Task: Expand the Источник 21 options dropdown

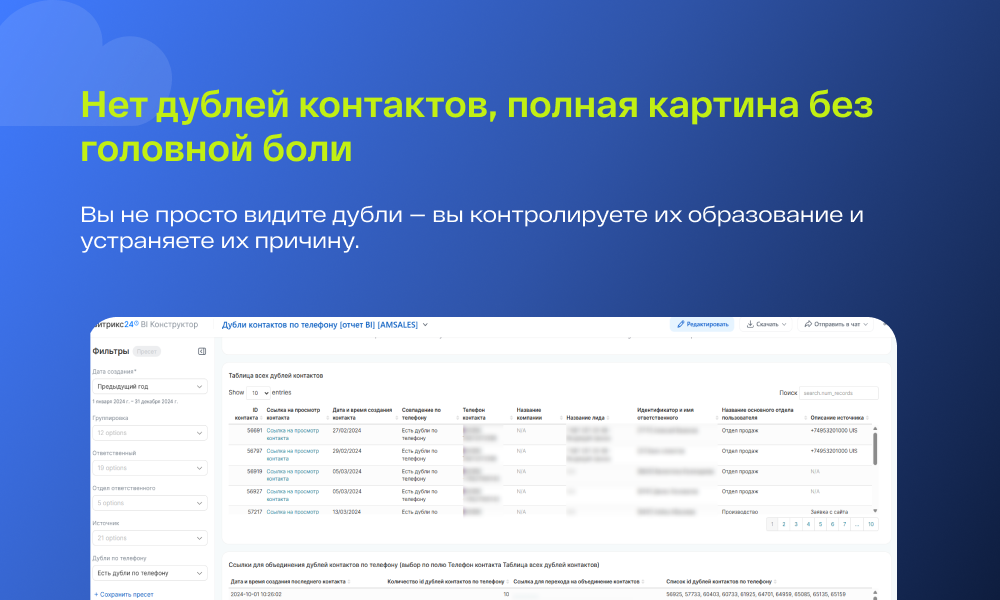Action: (x=150, y=538)
